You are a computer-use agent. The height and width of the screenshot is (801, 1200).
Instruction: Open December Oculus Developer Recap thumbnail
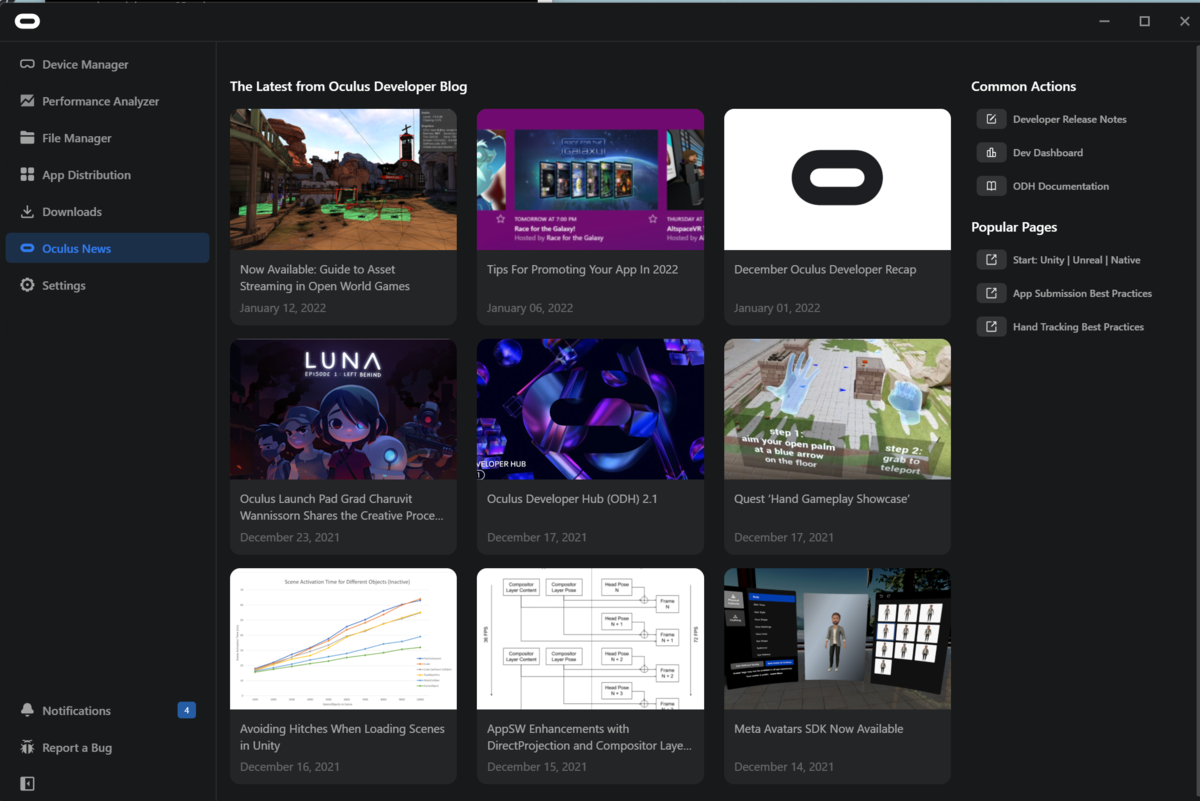(837, 179)
